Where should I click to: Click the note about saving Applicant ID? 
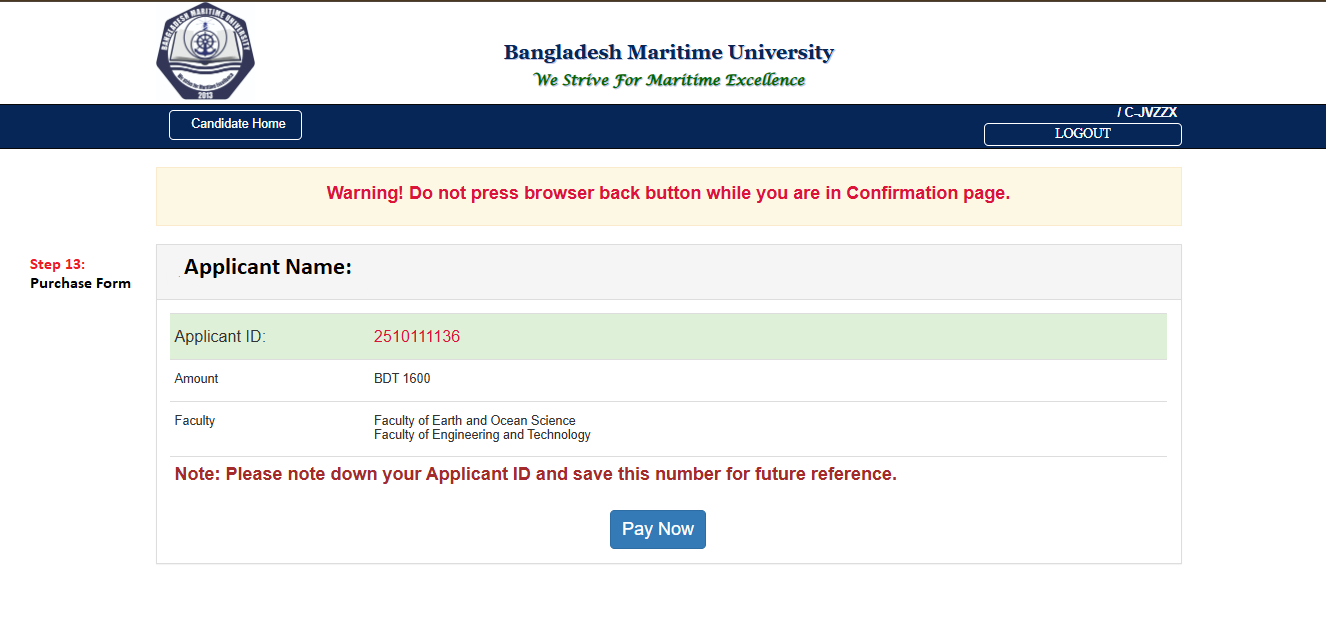(535, 474)
